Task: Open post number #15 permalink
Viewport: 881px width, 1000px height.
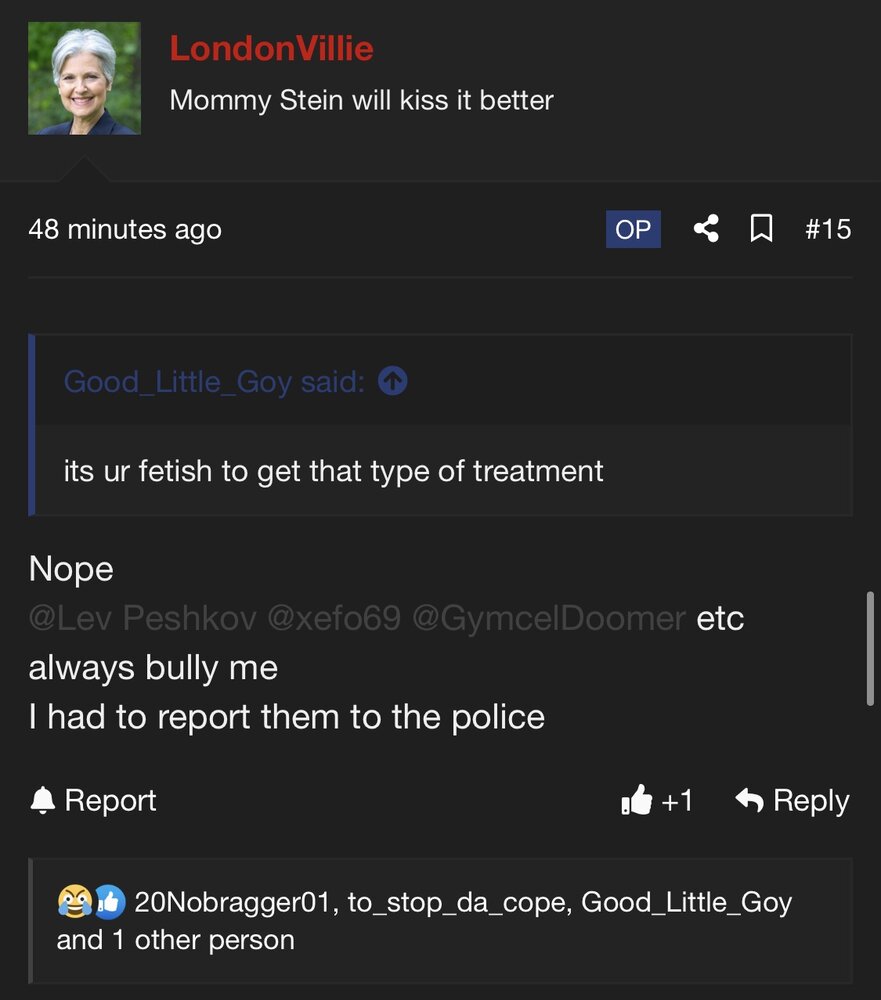Action: (827, 229)
